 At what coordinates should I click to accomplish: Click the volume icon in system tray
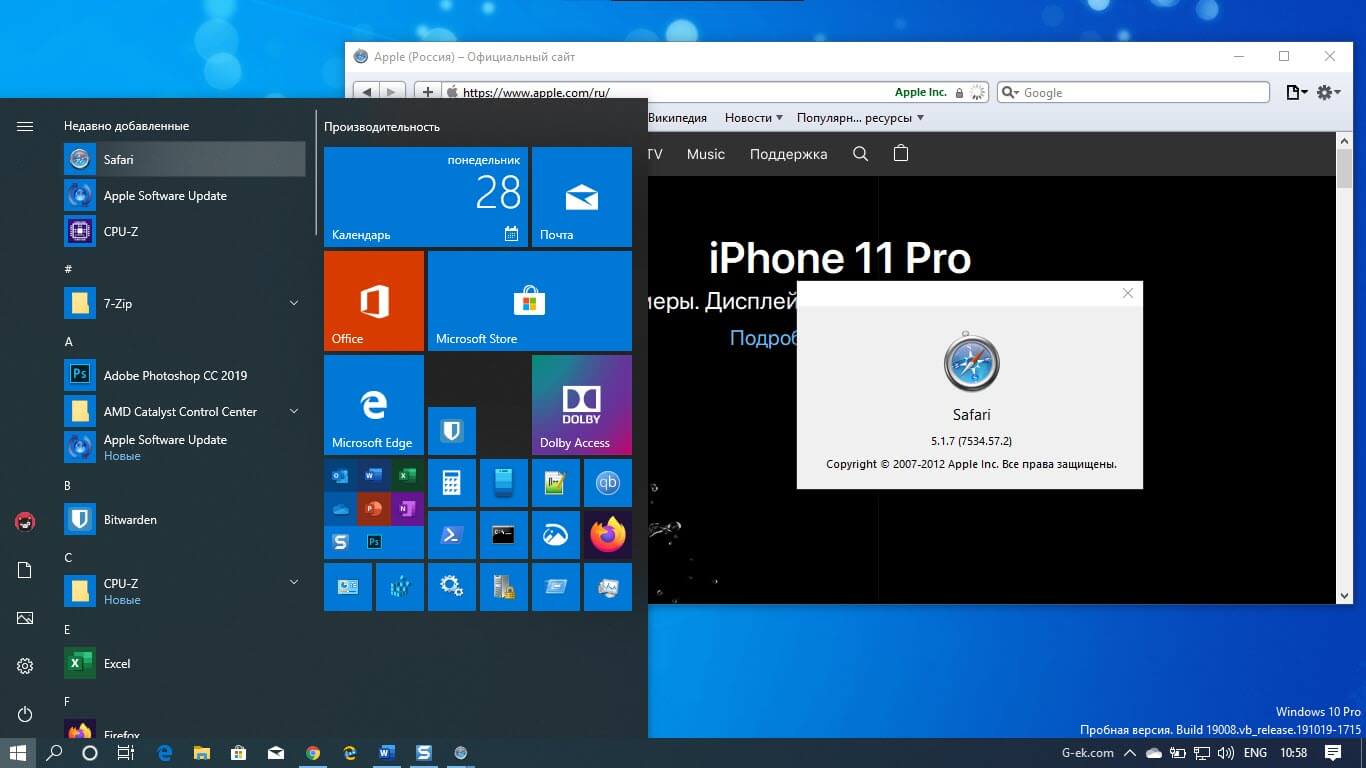tap(1225, 753)
